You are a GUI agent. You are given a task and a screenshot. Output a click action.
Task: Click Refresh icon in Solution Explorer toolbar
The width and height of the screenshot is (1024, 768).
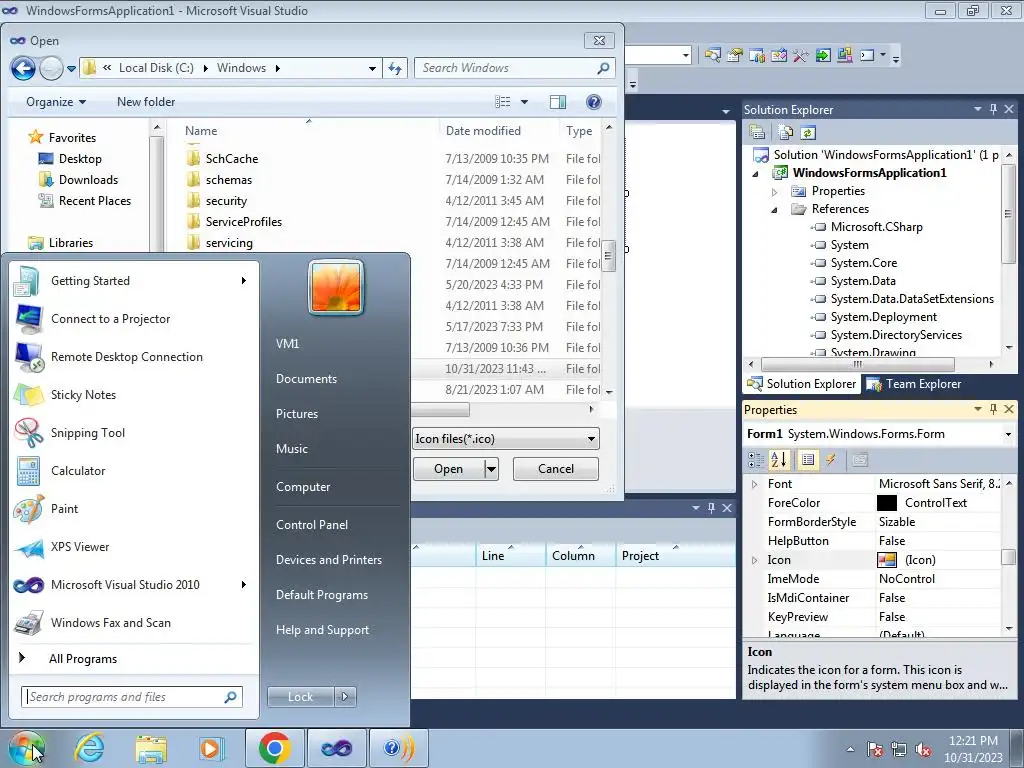[x=808, y=133]
